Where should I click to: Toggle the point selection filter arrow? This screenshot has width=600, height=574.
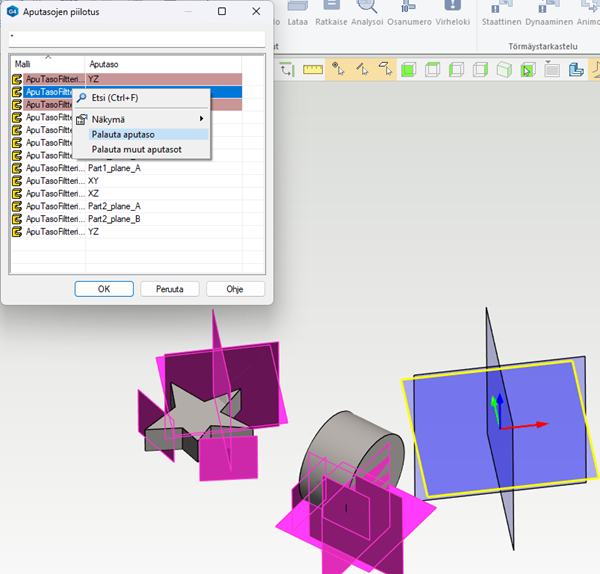(339, 69)
